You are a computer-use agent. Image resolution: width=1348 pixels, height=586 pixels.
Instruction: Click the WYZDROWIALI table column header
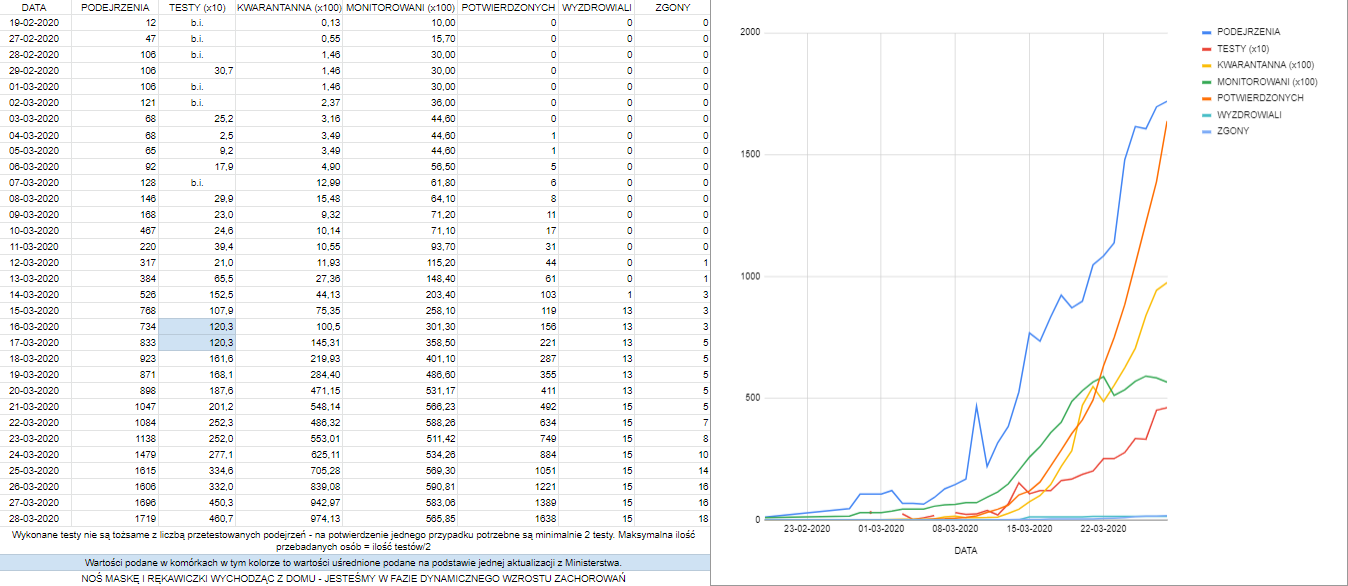coord(597,7)
